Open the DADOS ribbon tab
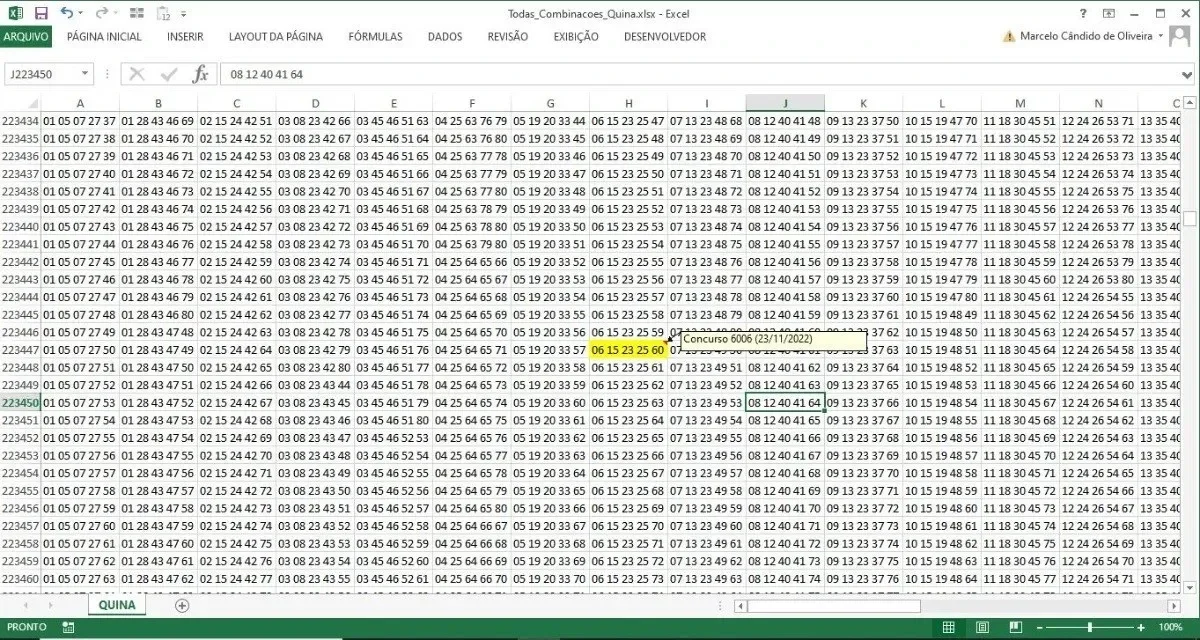1200x640 pixels. coord(445,37)
